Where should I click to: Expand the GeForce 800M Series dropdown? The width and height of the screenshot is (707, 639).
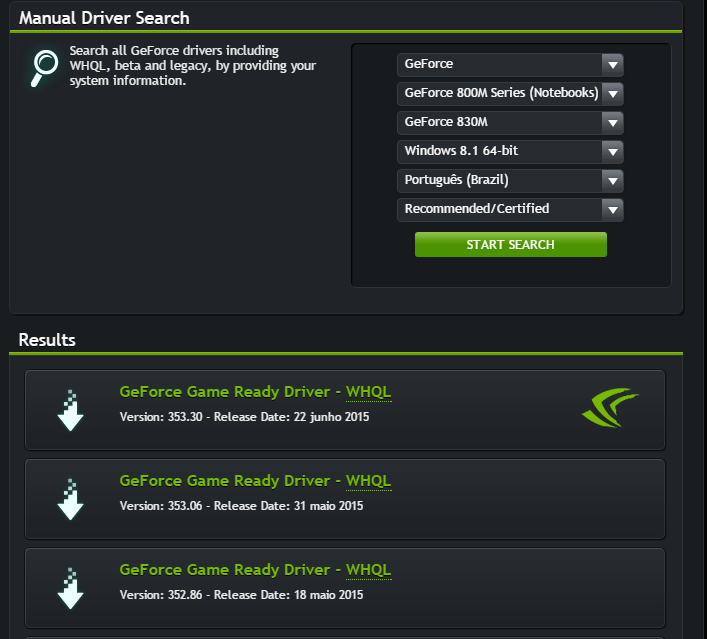coord(510,94)
